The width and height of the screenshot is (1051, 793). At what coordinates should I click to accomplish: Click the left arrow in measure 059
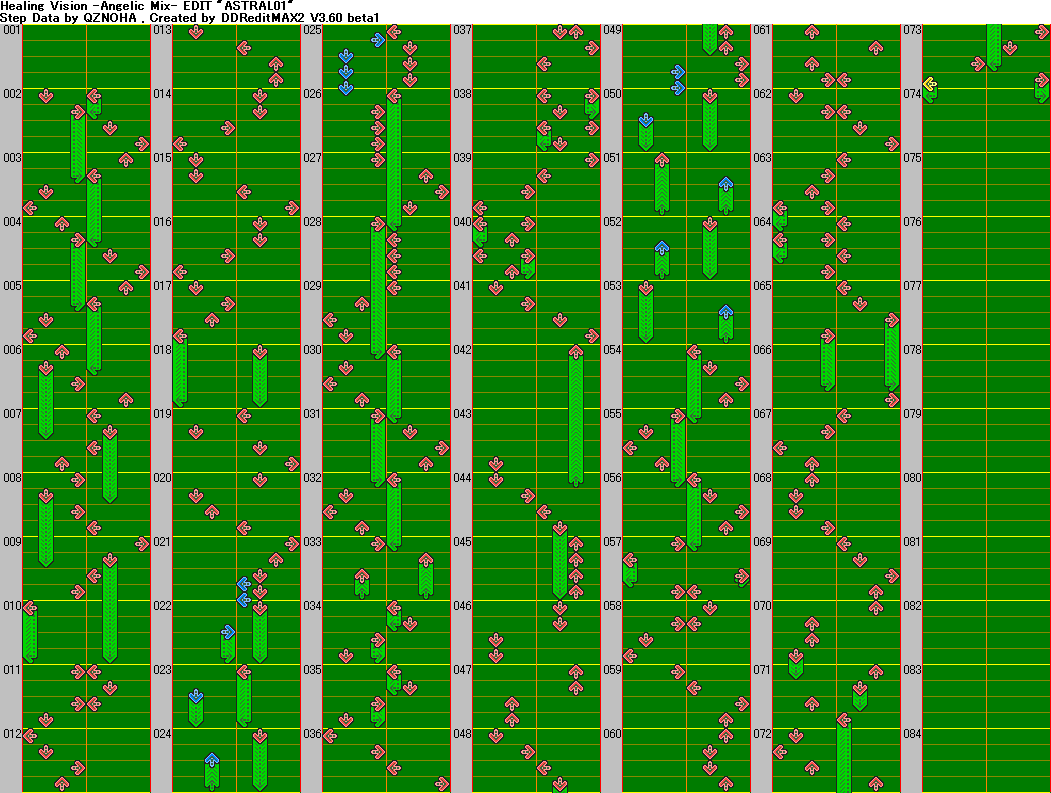click(694, 688)
